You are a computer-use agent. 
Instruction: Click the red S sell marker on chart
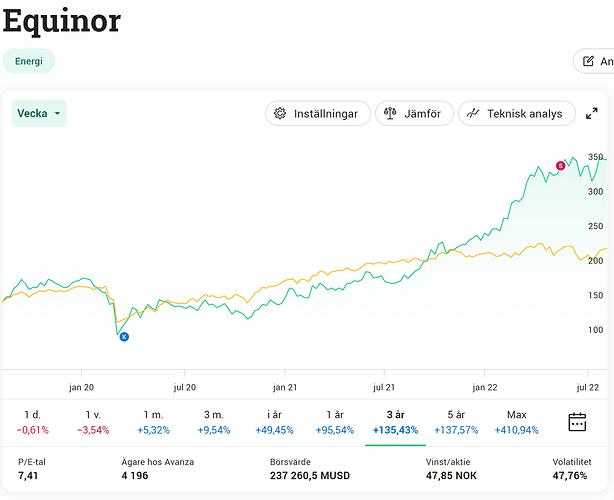pos(561,166)
